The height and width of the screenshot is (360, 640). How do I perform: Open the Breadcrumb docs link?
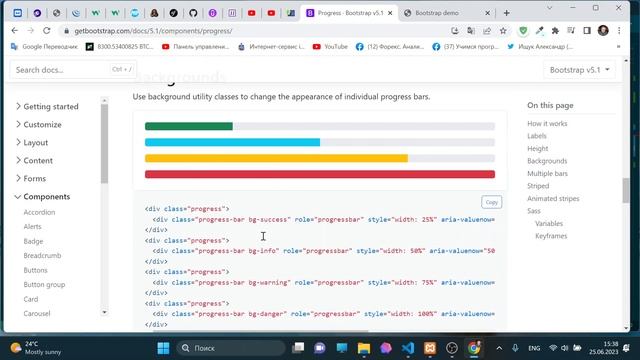click(x=42, y=256)
